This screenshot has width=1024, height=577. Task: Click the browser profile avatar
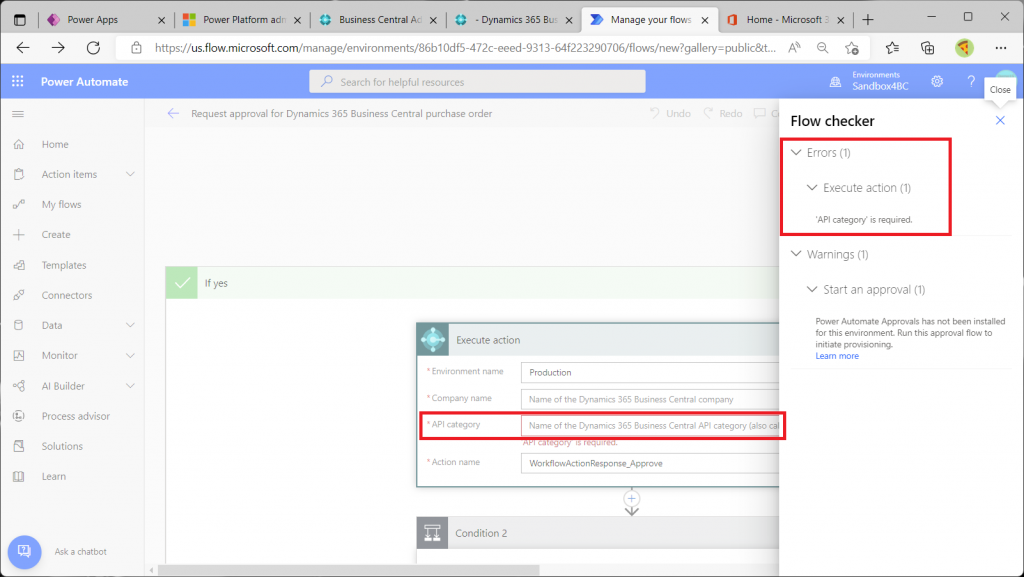point(965,48)
